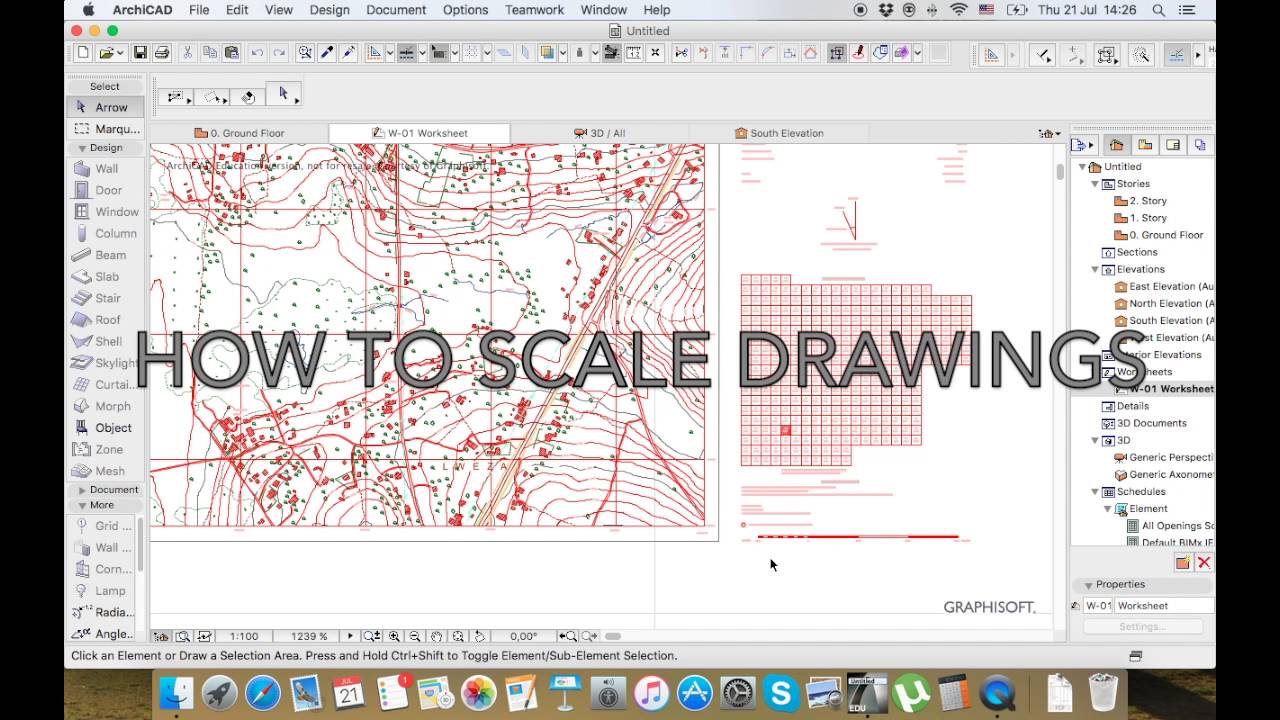
Task: Click the Print icon in toolbar
Action: pos(161,53)
